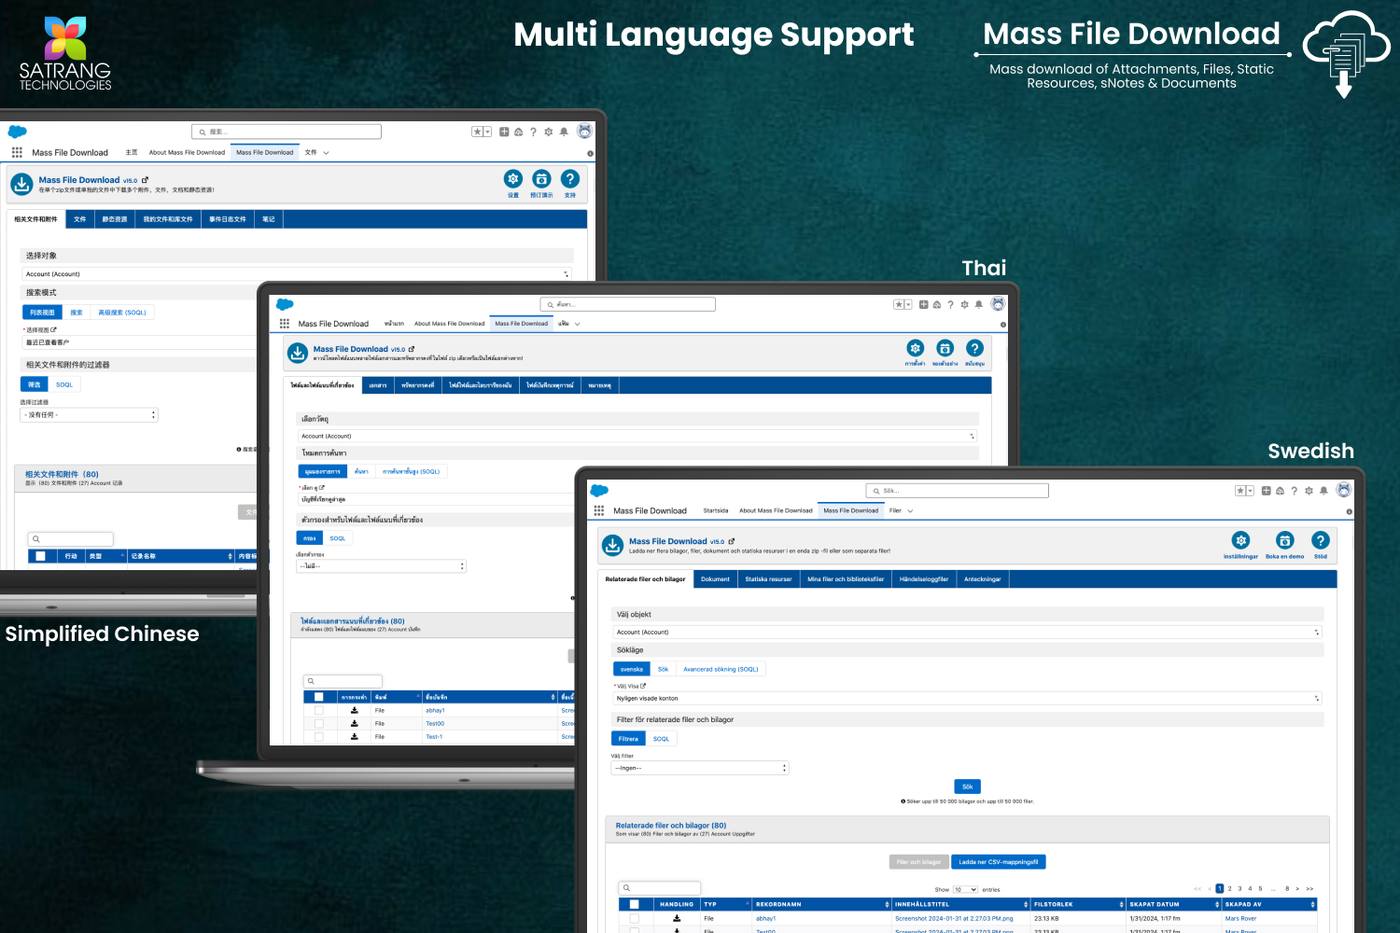
Task: Open the Account (Account) object dropdown
Action: [x=965, y=631]
